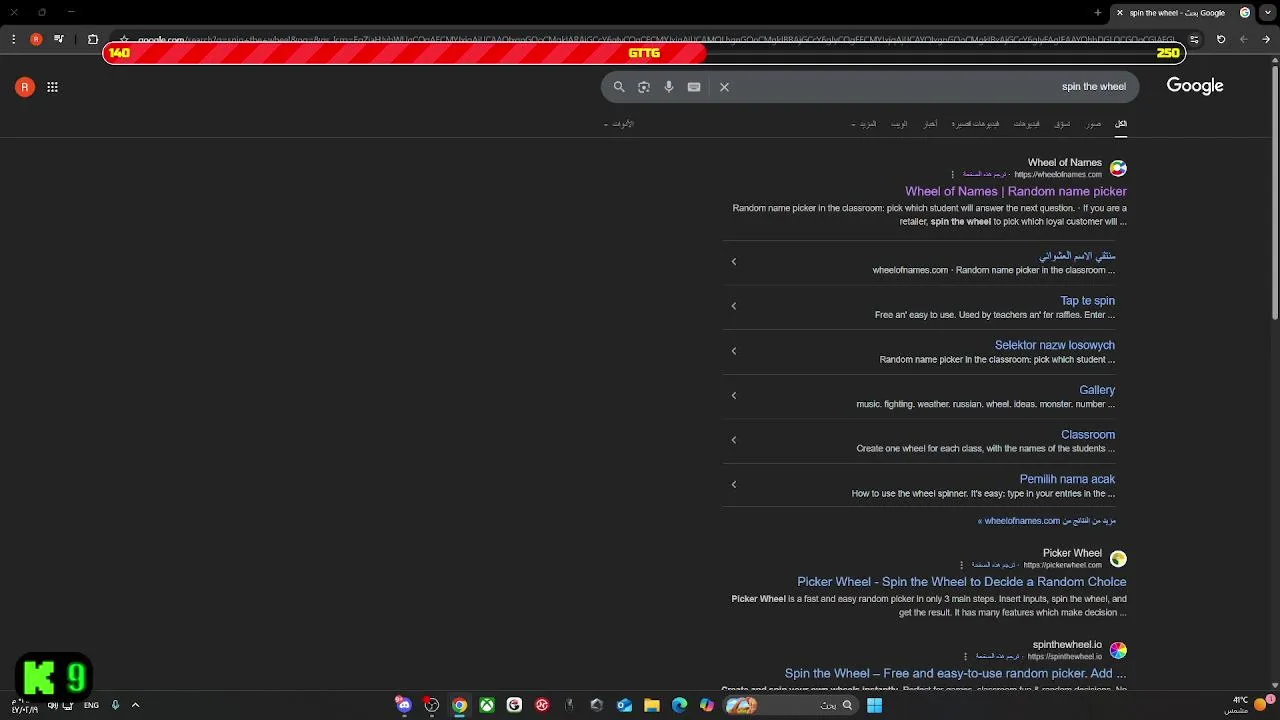The height and width of the screenshot is (720, 1280).
Task: Click the magnifier search icon in search box
Action: [619, 87]
